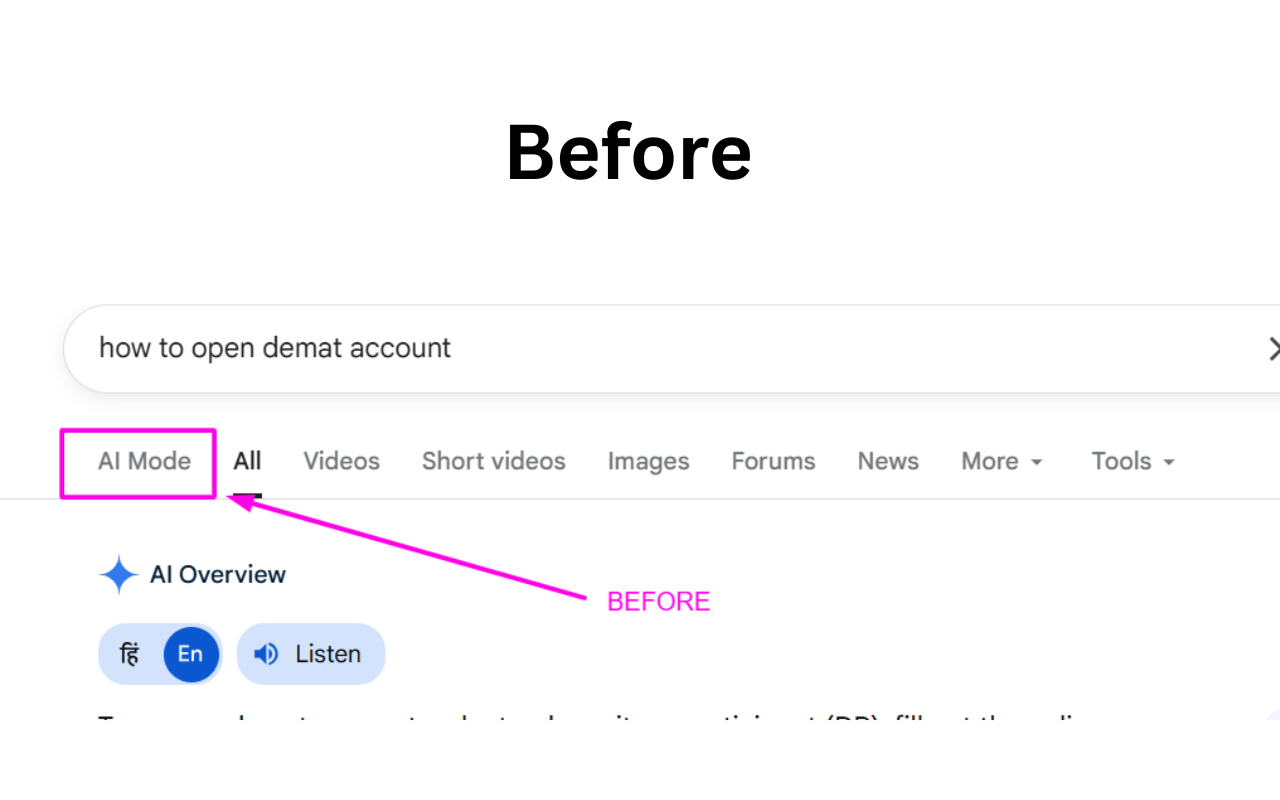
Task: Expand the More filters chevron arrow
Action: [1038, 462]
